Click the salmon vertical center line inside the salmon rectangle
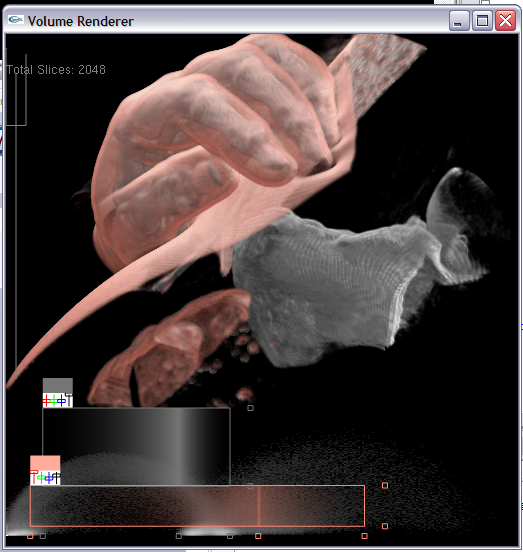Viewport: 523px width, 552px height. point(259,506)
